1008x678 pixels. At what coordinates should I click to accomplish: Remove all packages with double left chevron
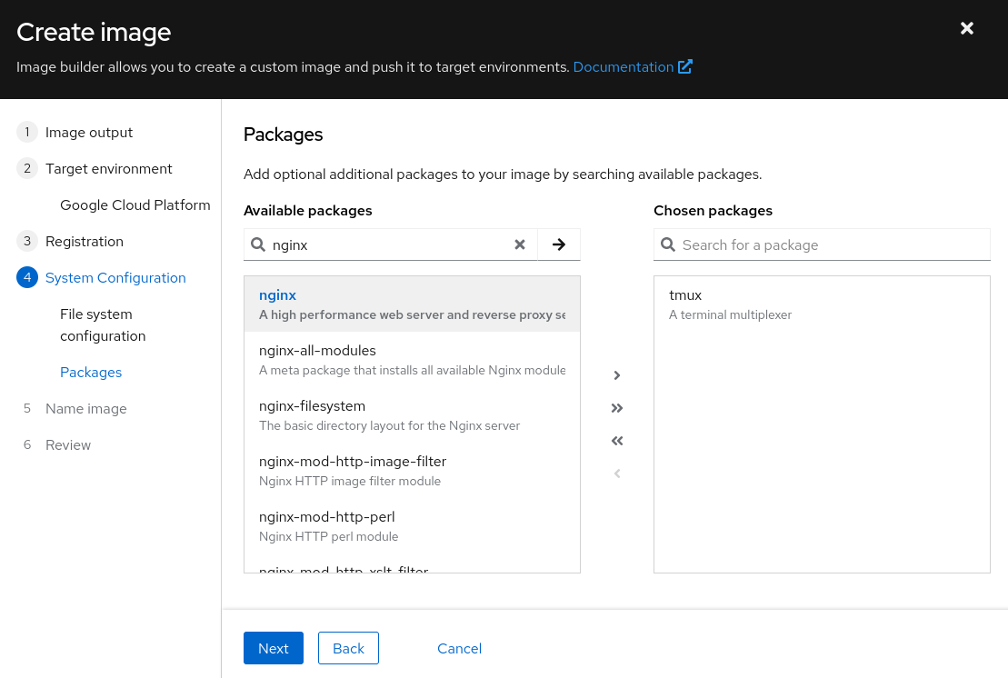pyautogui.click(x=617, y=441)
